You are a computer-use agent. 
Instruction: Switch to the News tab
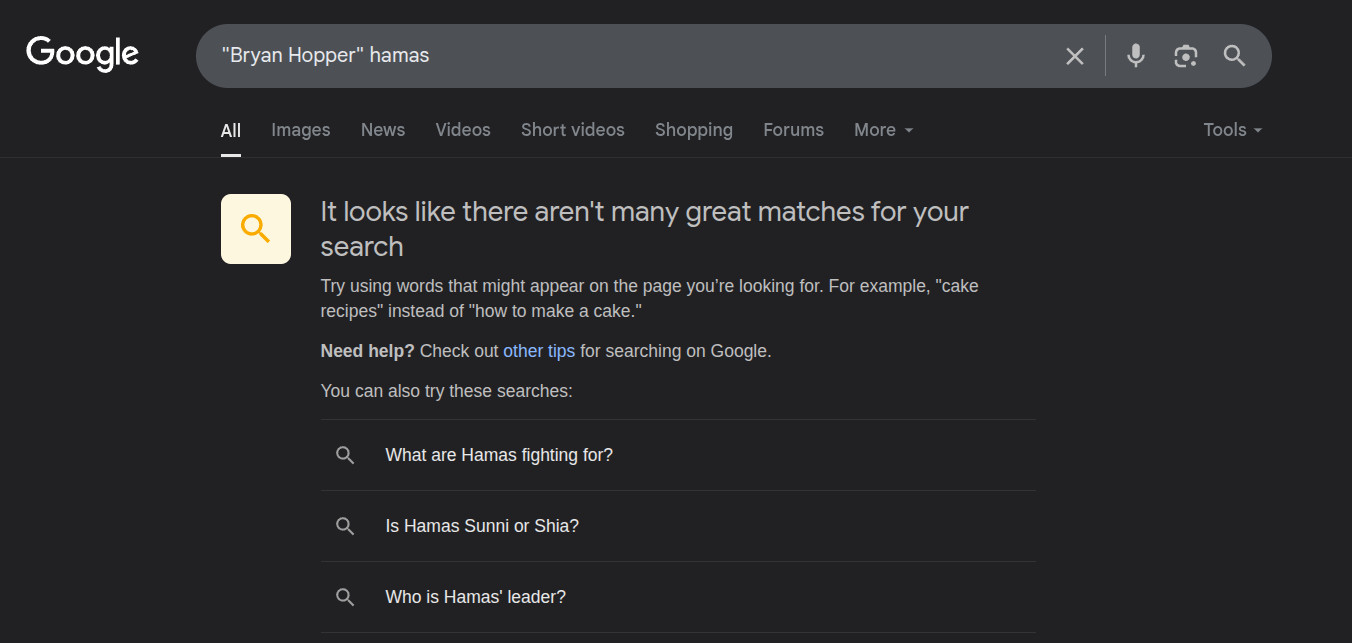tap(383, 130)
